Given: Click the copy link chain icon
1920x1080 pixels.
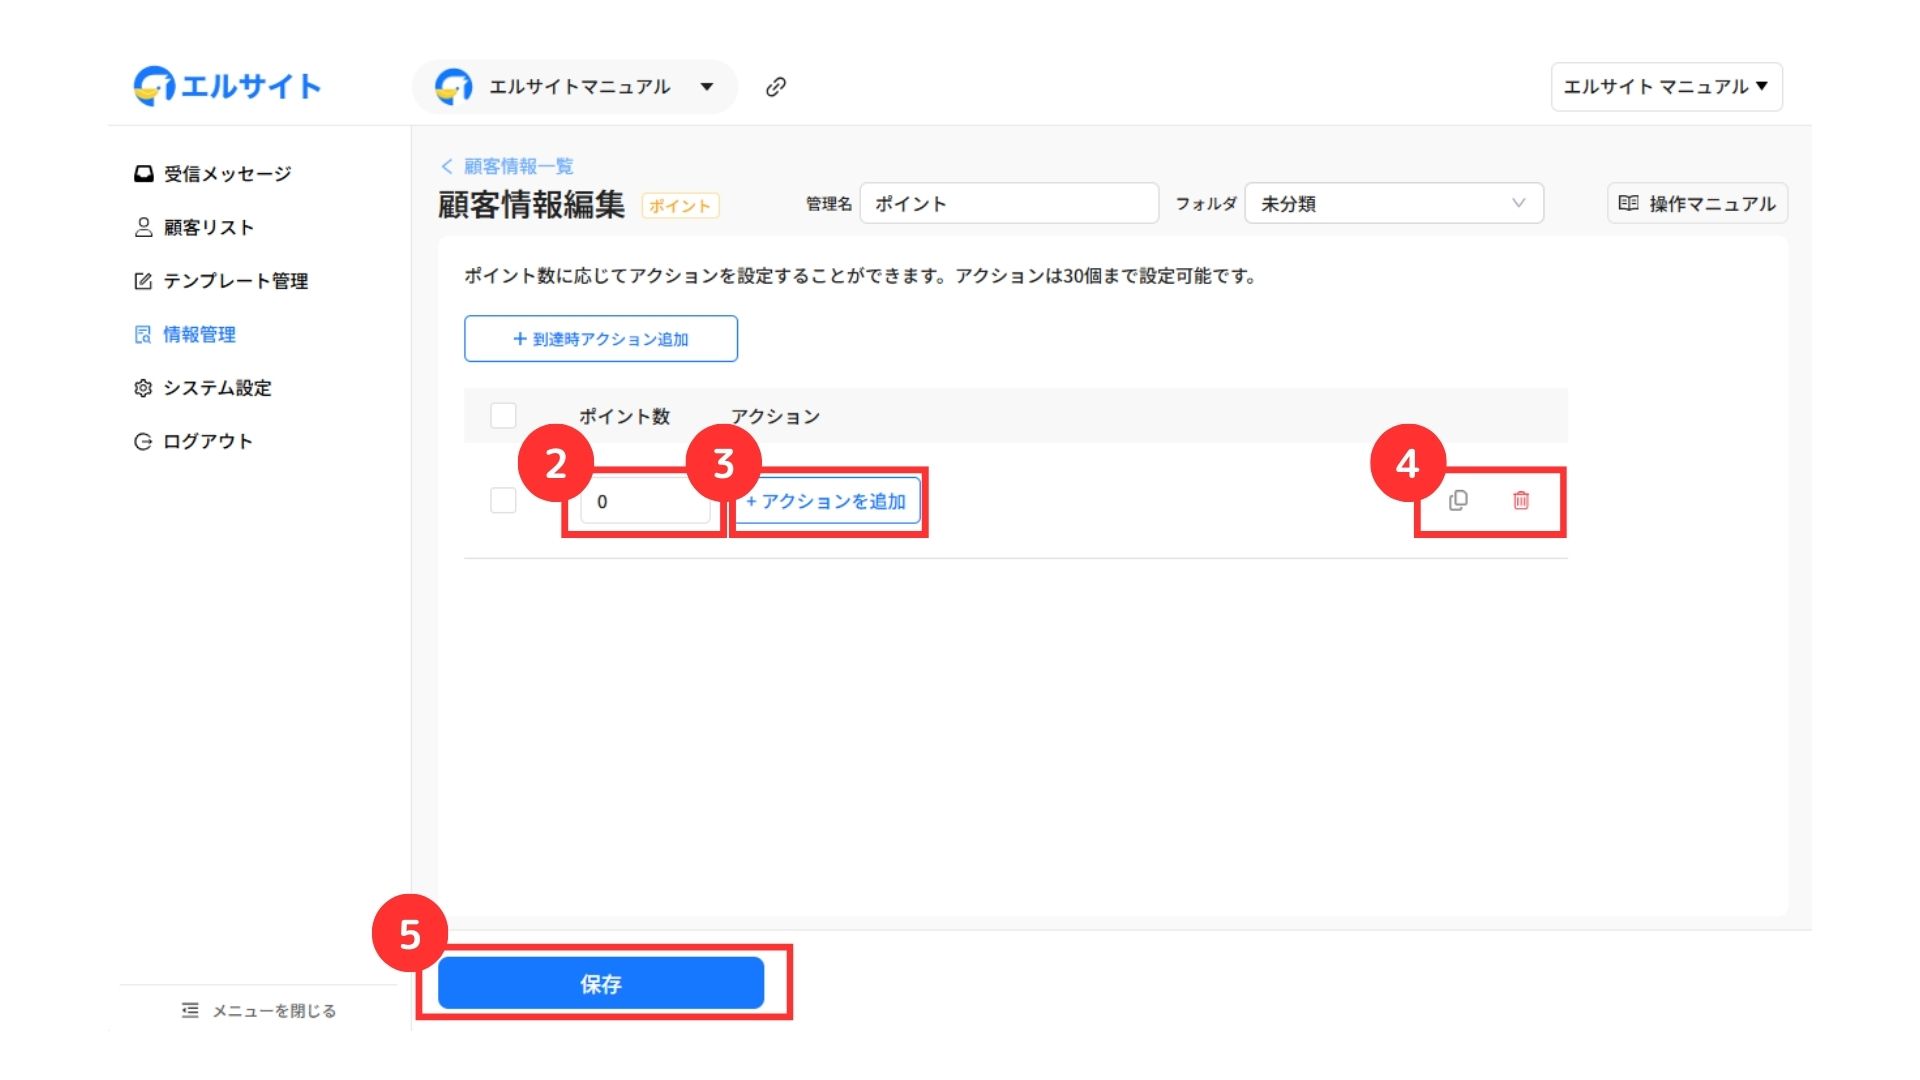Looking at the screenshot, I should click(775, 87).
